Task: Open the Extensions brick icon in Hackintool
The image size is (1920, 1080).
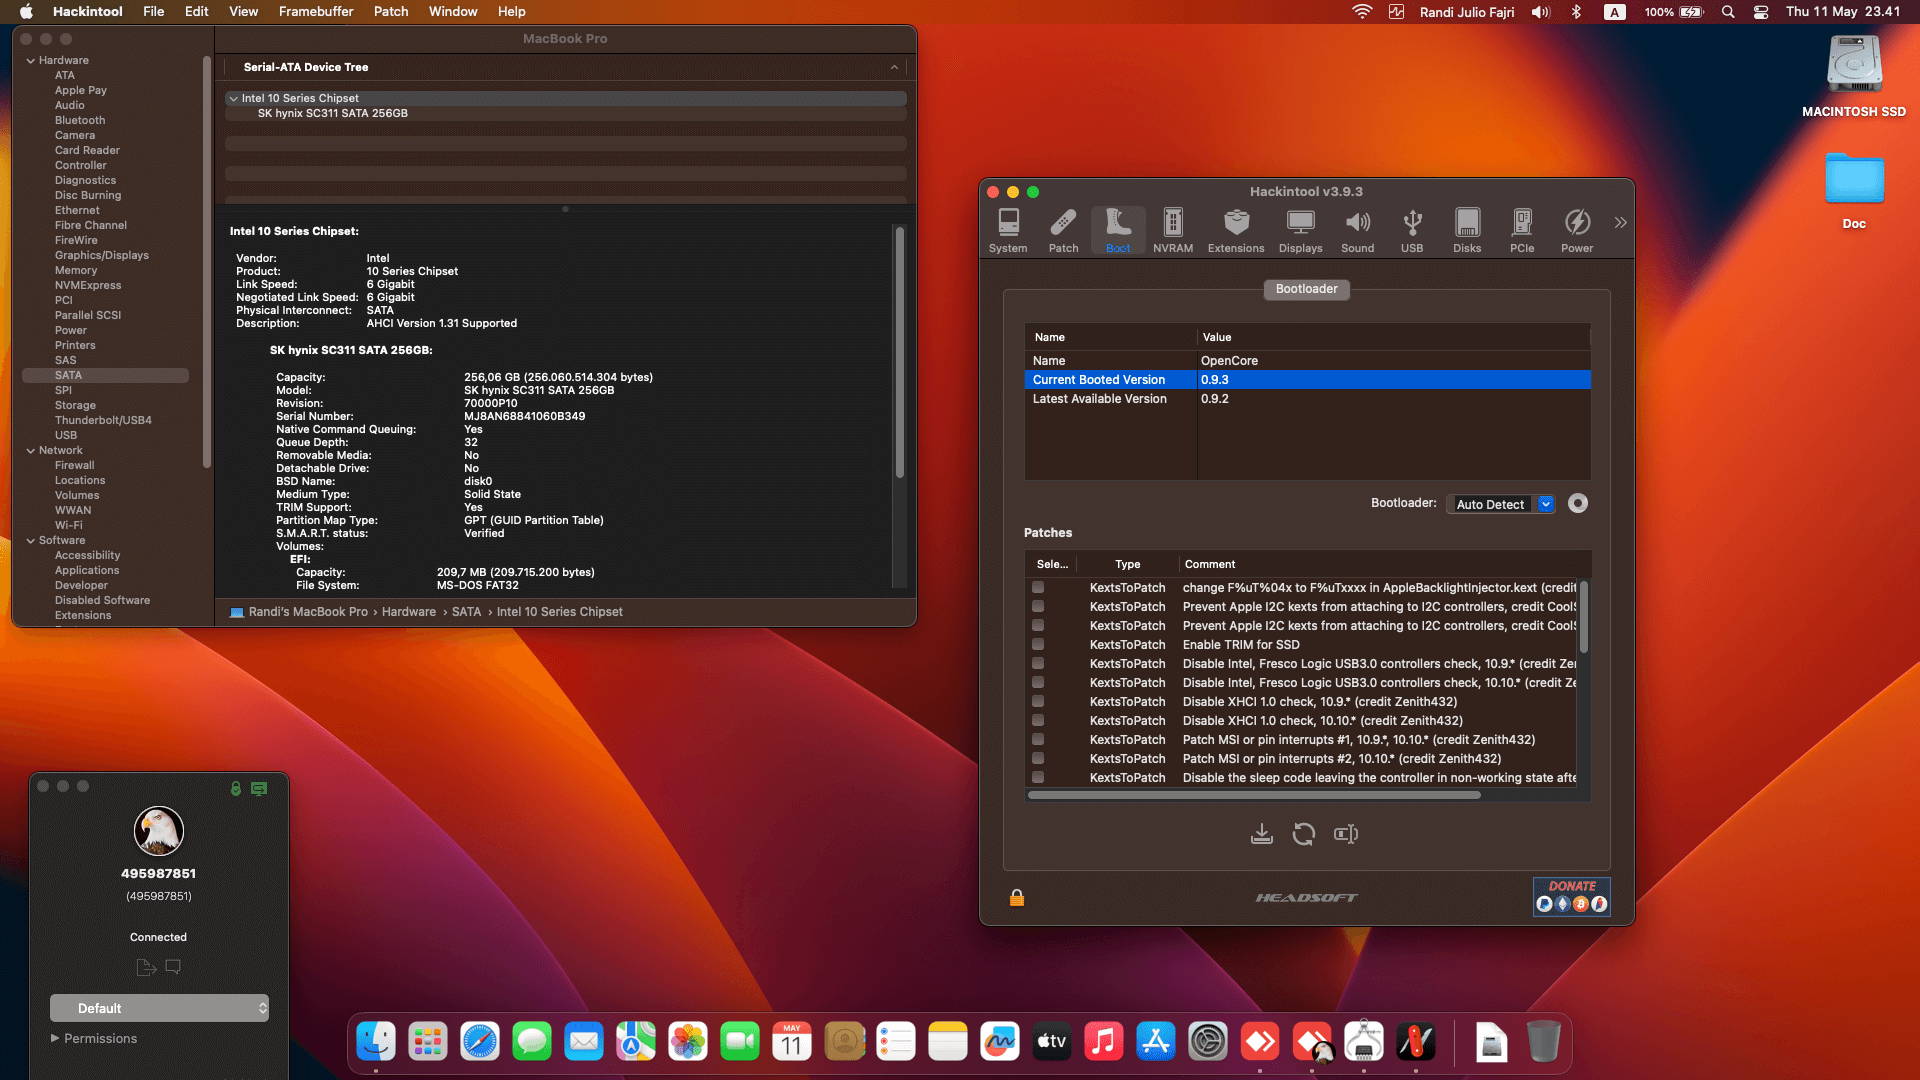Action: [x=1236, y=231]
